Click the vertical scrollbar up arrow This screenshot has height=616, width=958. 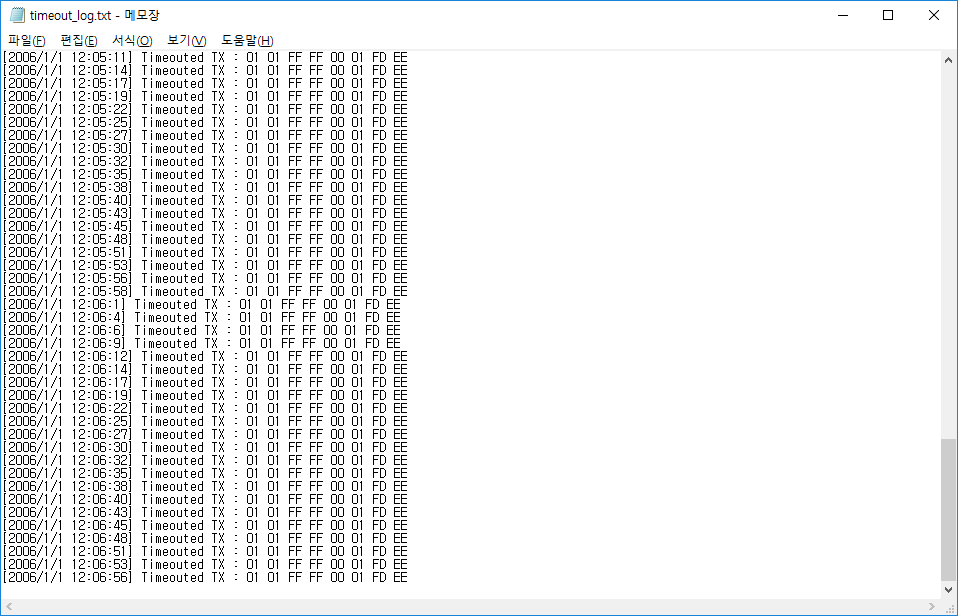pos(949,60)
